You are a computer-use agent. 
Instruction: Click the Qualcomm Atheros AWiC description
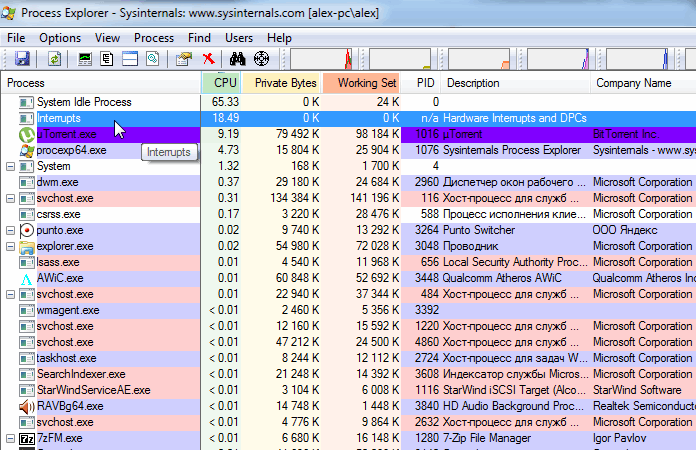point(502,278)
